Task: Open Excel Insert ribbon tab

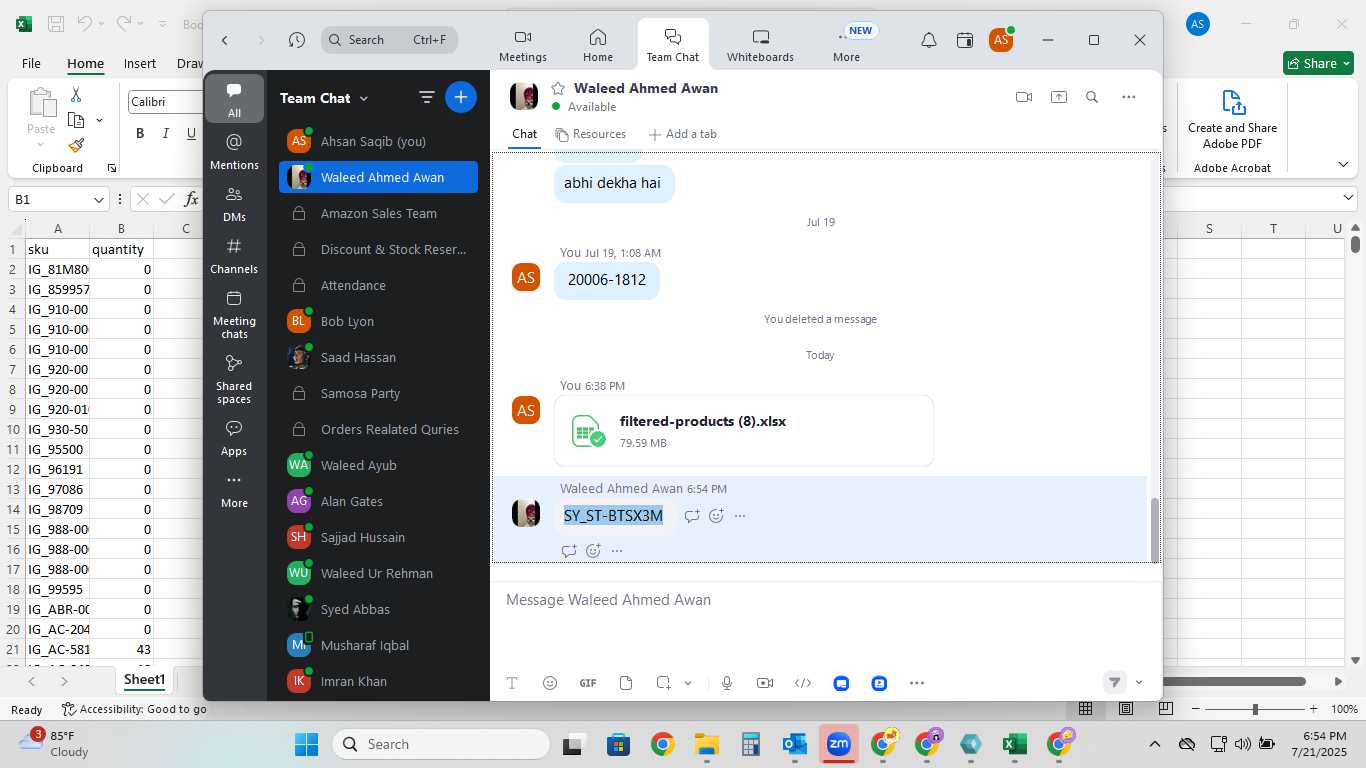Action: (x=140, y=63)
